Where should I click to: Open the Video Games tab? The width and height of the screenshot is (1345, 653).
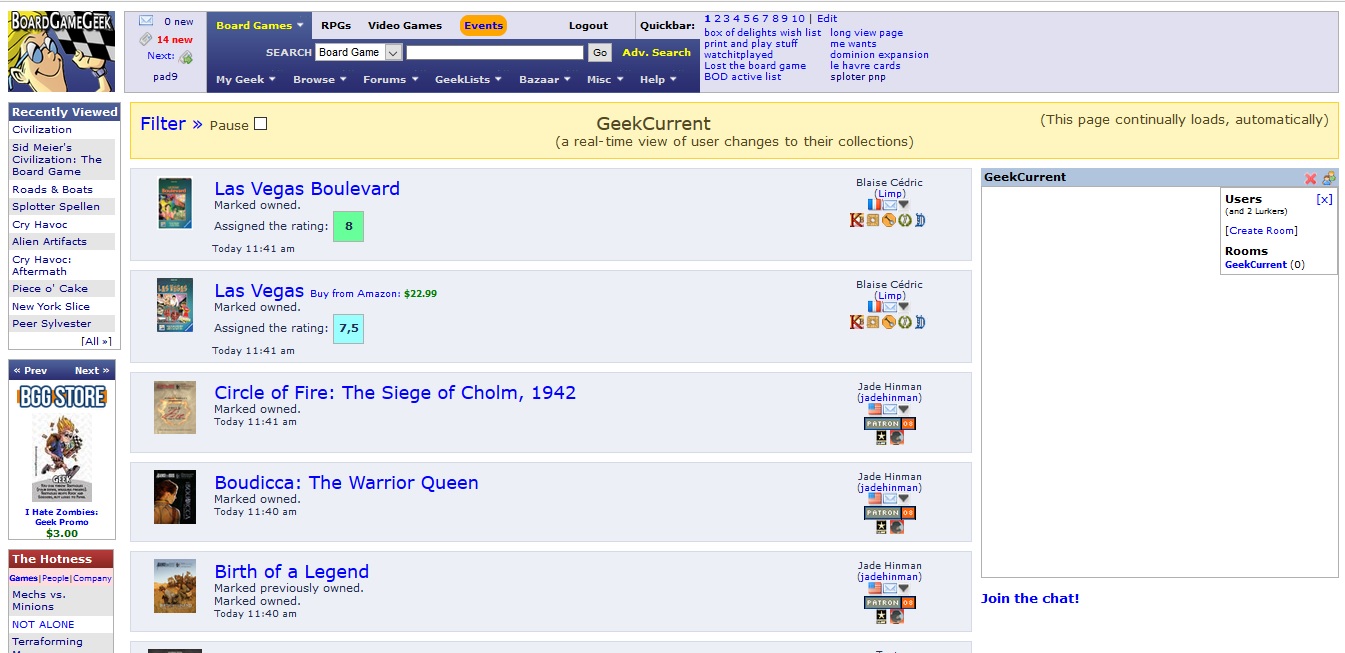pos(404,25)
